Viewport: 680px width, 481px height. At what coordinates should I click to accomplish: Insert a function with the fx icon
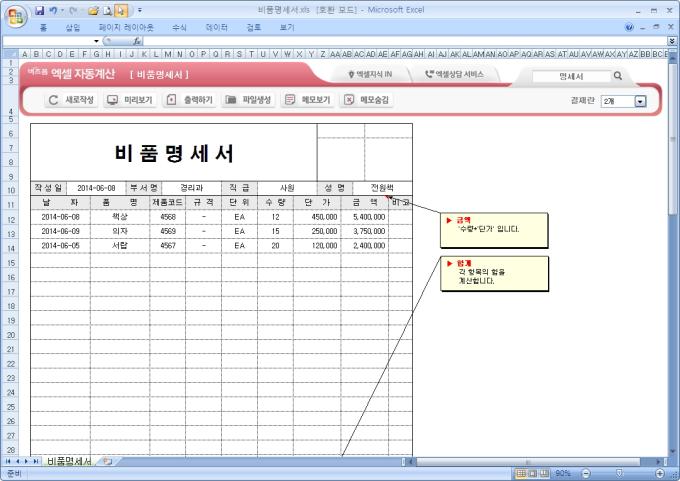coord(137,41)
